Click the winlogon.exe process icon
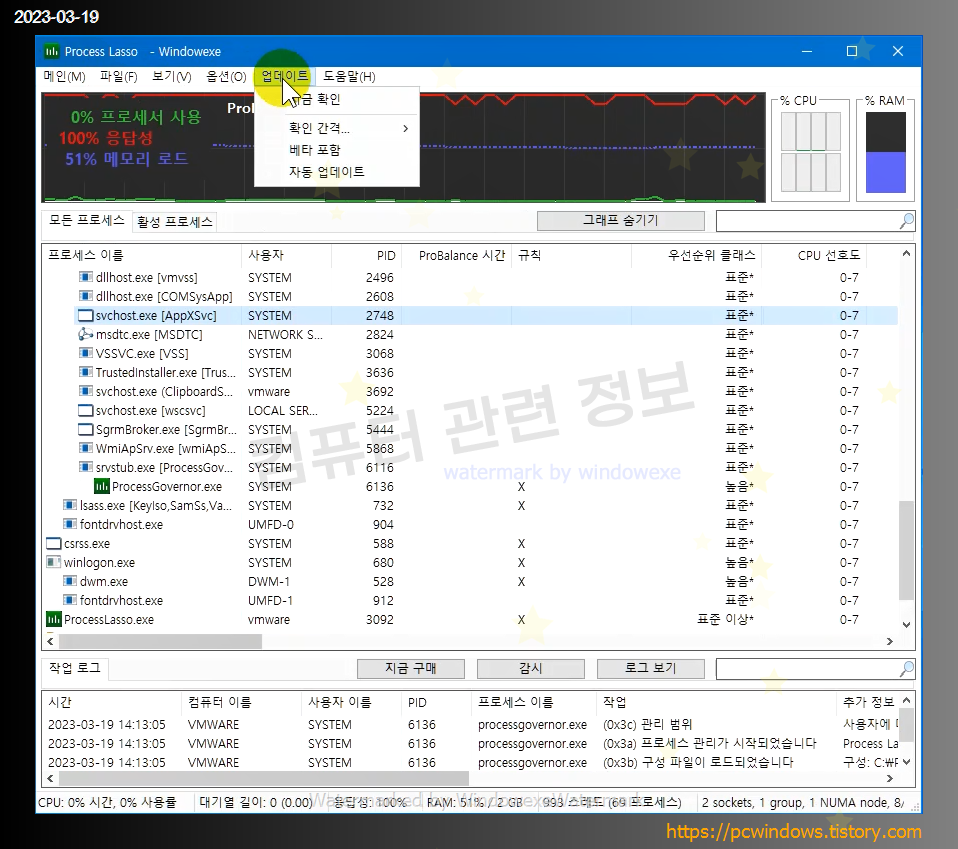The width and height of the screenshot is (958, 849). [54, 562]
